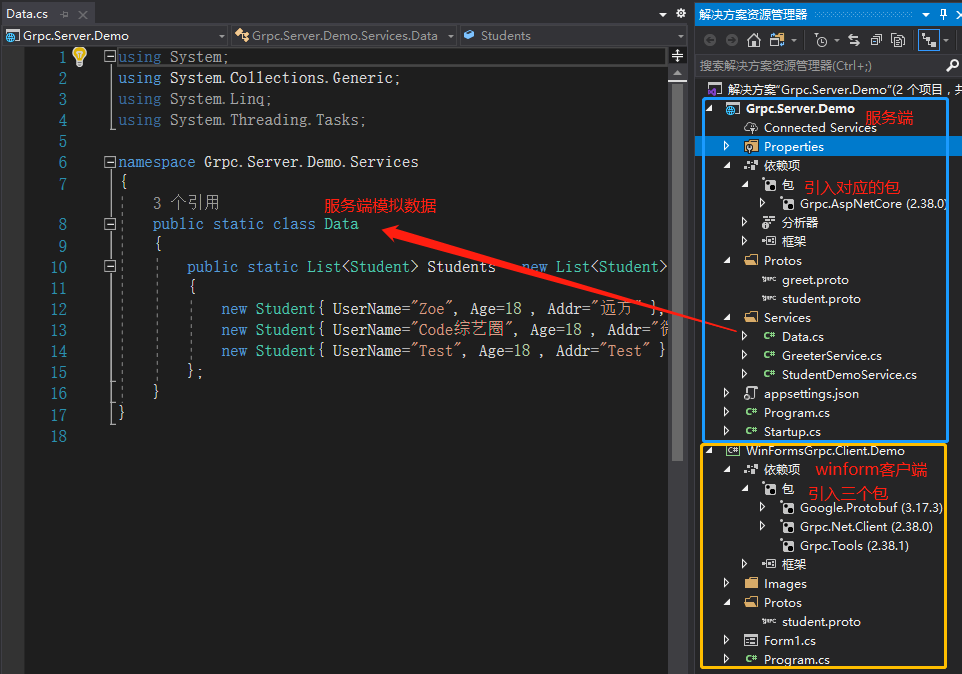The image size is (962, 674).
Task: Click the Protos folder icon under Grpc.Server.Demo
Action: pos(751,260)
